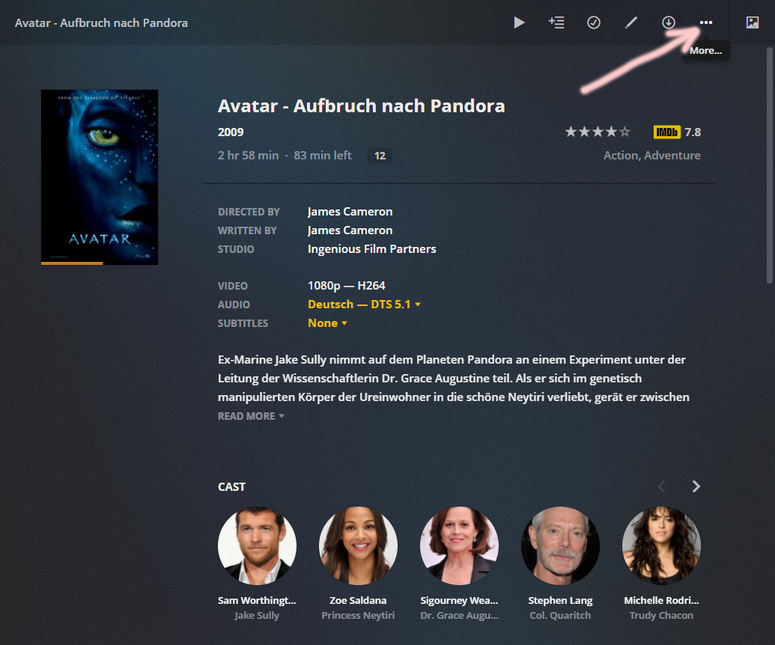Open audio track dropdown Deutsch DTS 5.1
Viewport: 775px width, 645px height.
click(364, 304)
